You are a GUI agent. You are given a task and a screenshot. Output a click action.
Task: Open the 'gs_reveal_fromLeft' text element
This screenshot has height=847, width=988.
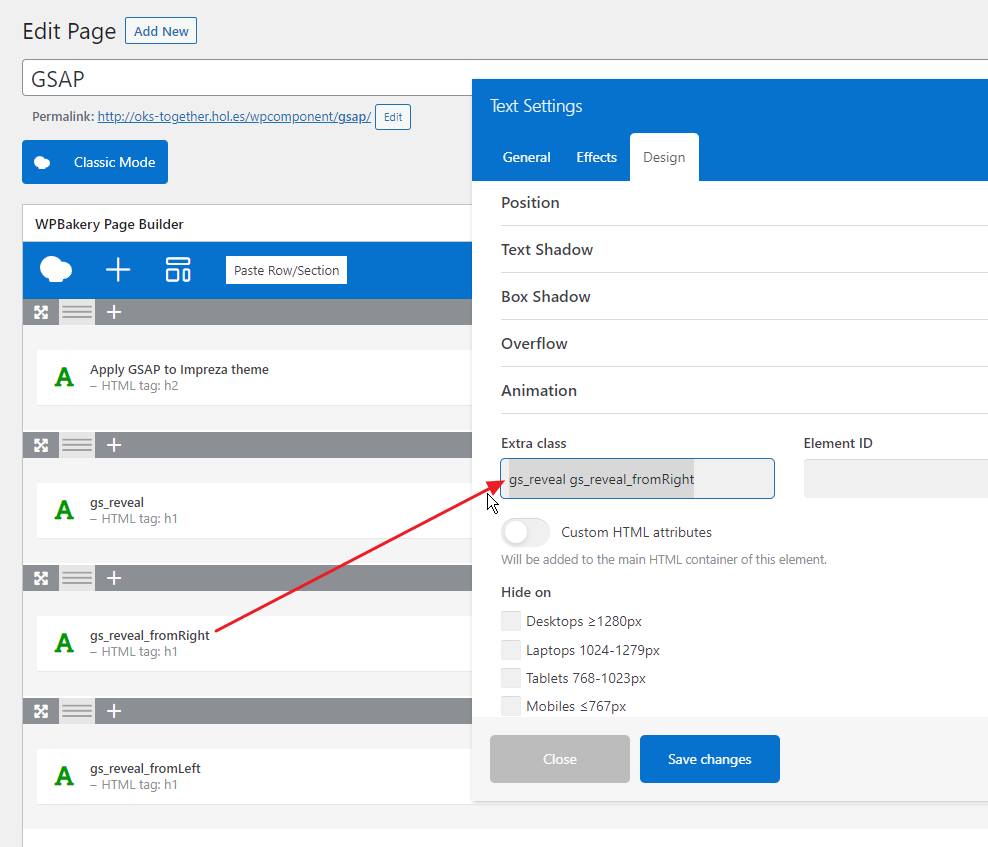pos(146,769)
